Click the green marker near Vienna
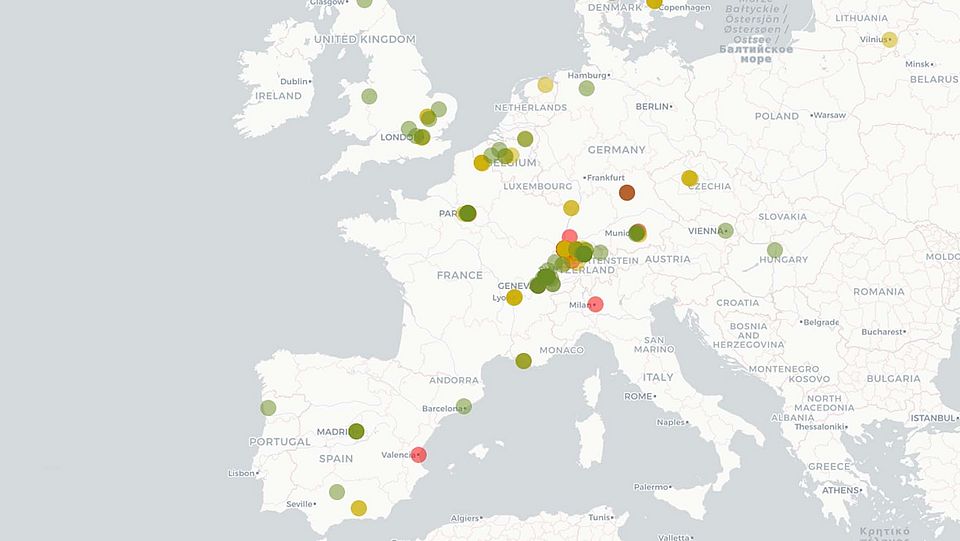 click(726, 231)
